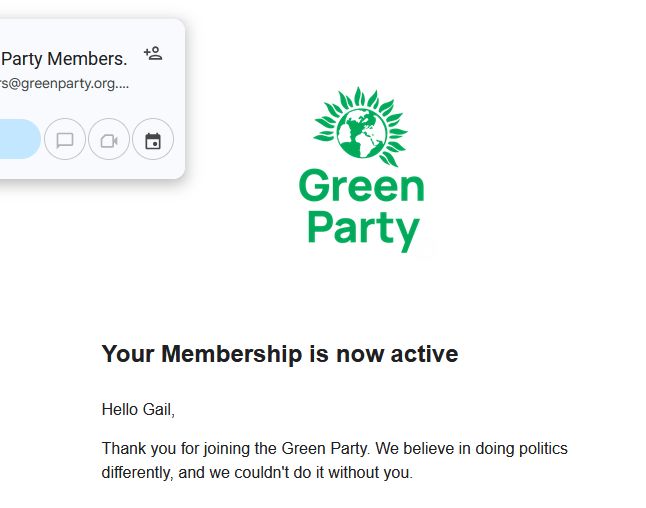The height and width of the screenshot is (508, 646).
Task: Click the green 'Party' logo word
Action: [363, 230]
